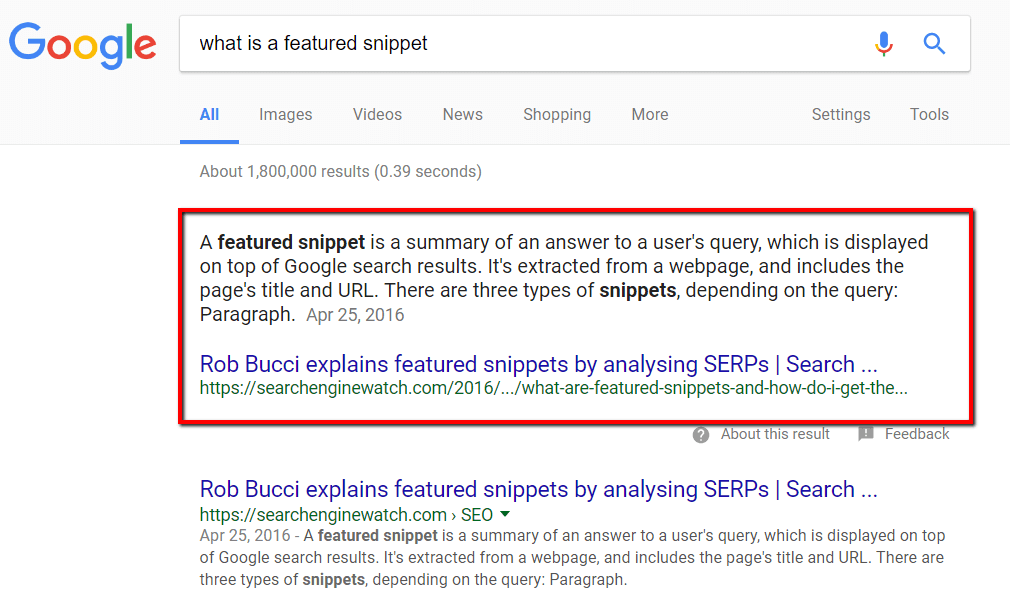The image size is (1010, 608).
Task: Activate voice search with the microphone icon
Action: pos(884,44)
